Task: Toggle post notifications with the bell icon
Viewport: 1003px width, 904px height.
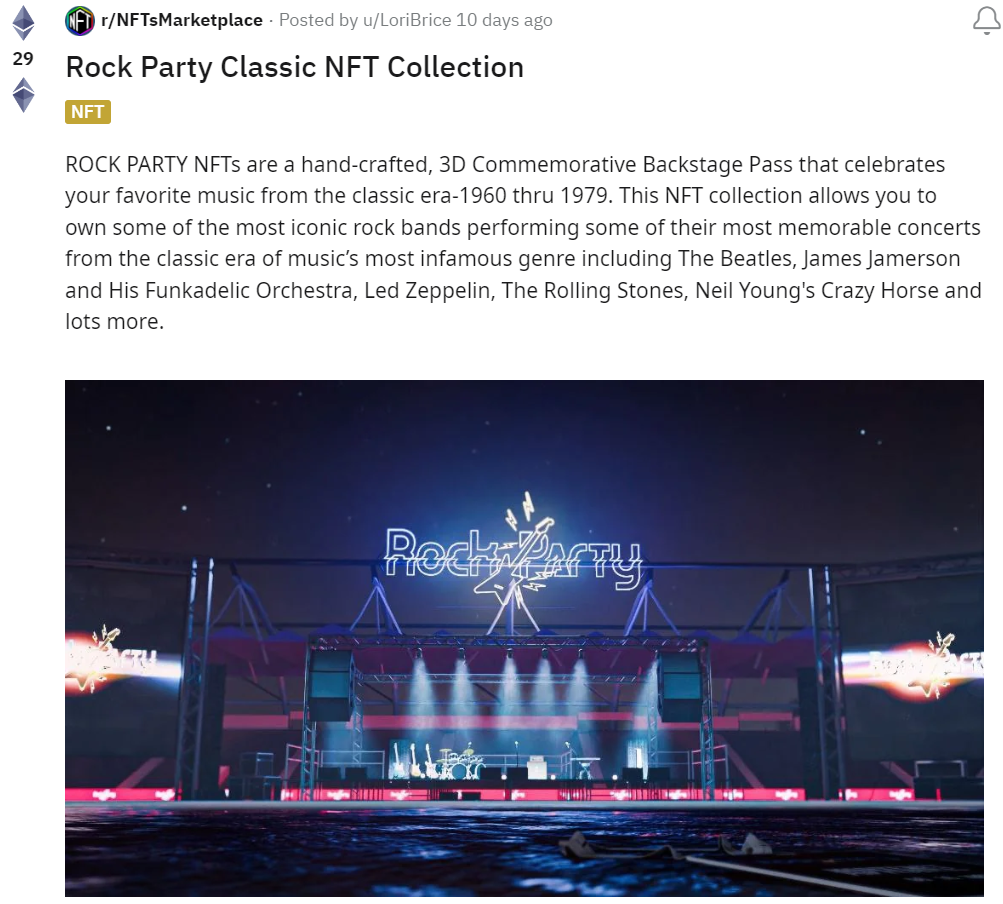Action: coord(986,20)
